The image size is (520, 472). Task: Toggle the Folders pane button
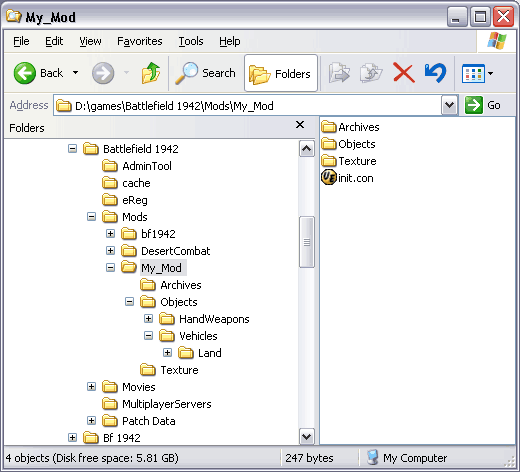(x=281, y=73)
